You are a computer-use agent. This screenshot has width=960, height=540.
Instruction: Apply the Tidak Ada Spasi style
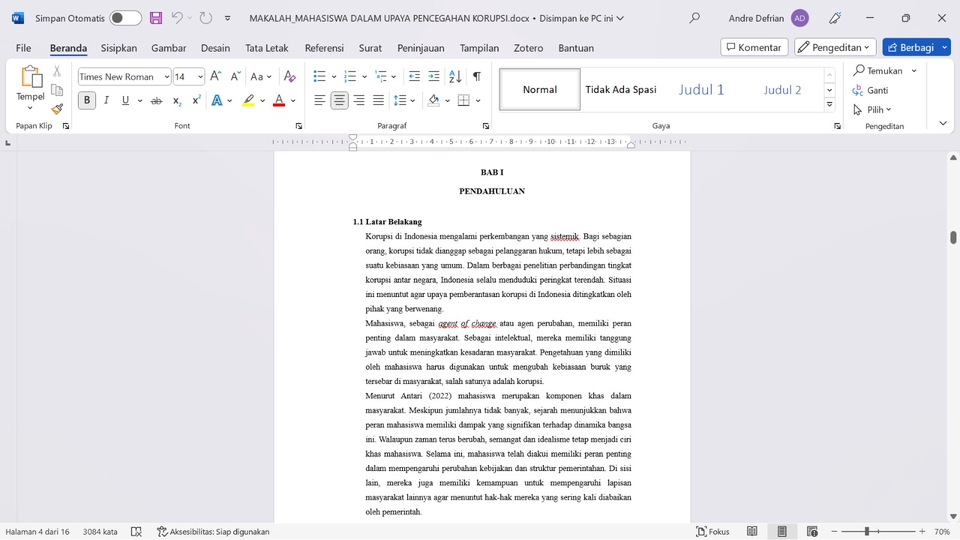point(621,89)
